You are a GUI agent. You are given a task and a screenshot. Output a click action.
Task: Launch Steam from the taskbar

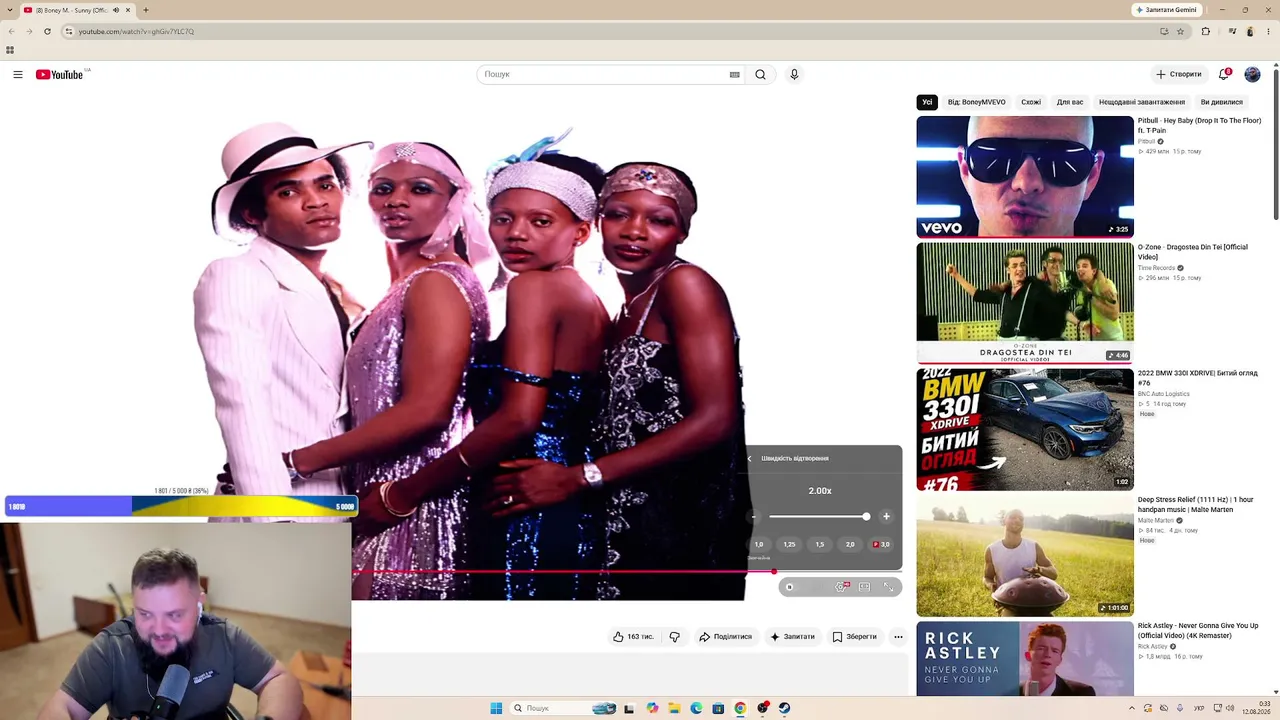click(784, 708)
